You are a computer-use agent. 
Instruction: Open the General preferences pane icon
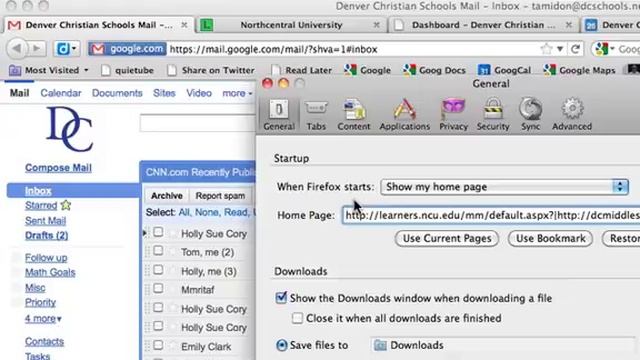[x=279, y=115]
